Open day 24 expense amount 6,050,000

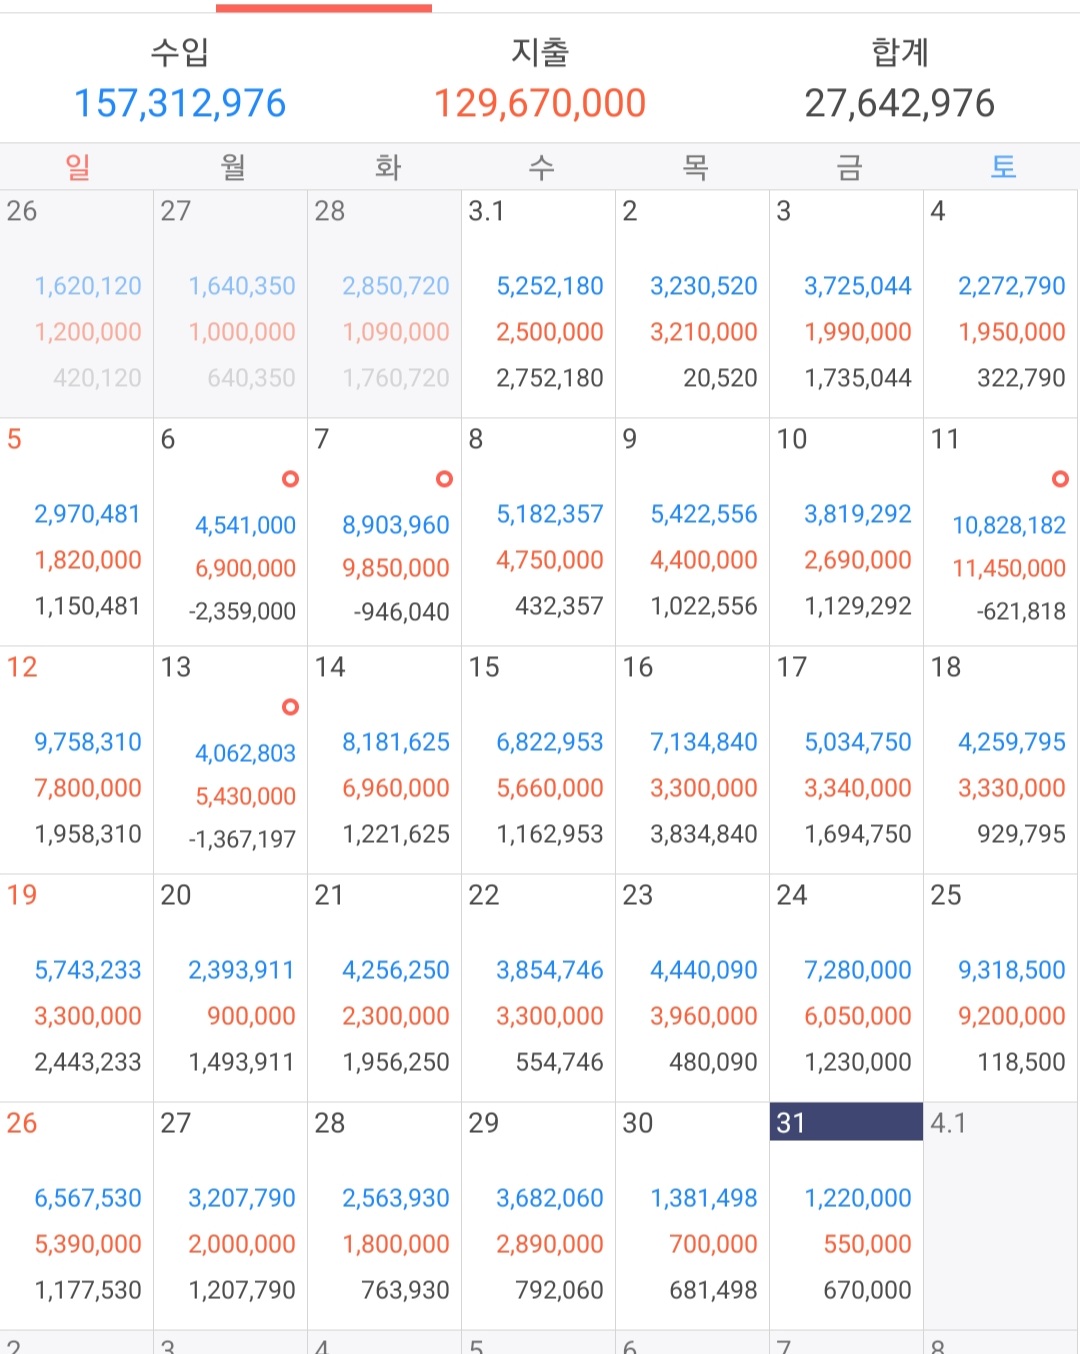858,1016
